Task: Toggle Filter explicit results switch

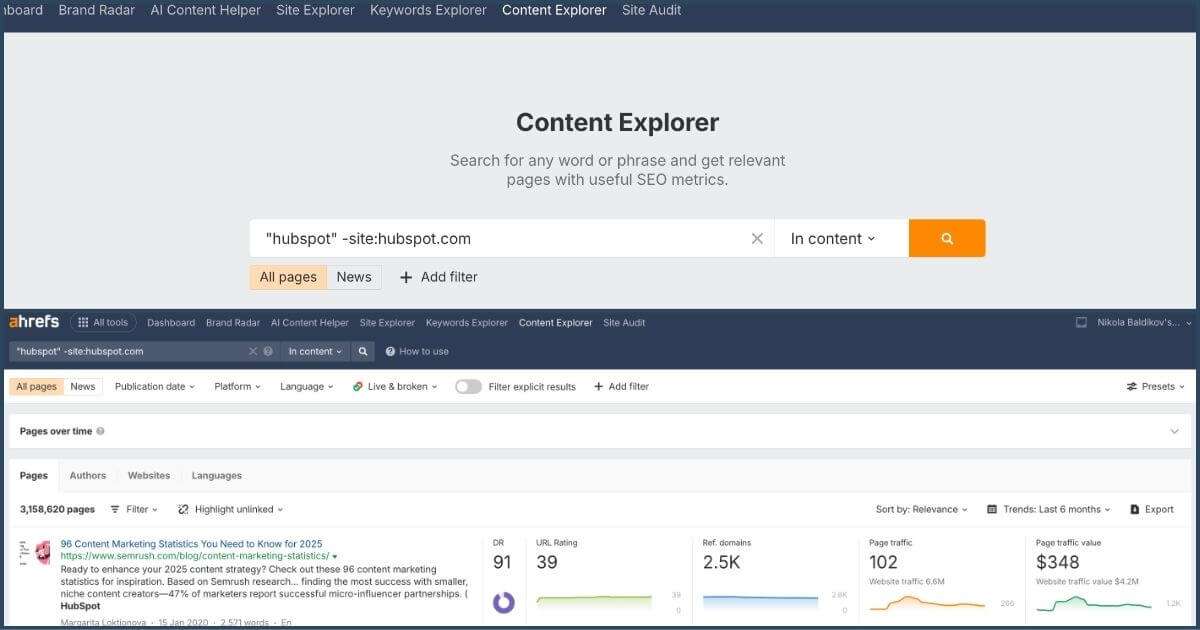Action: point(468,386)
